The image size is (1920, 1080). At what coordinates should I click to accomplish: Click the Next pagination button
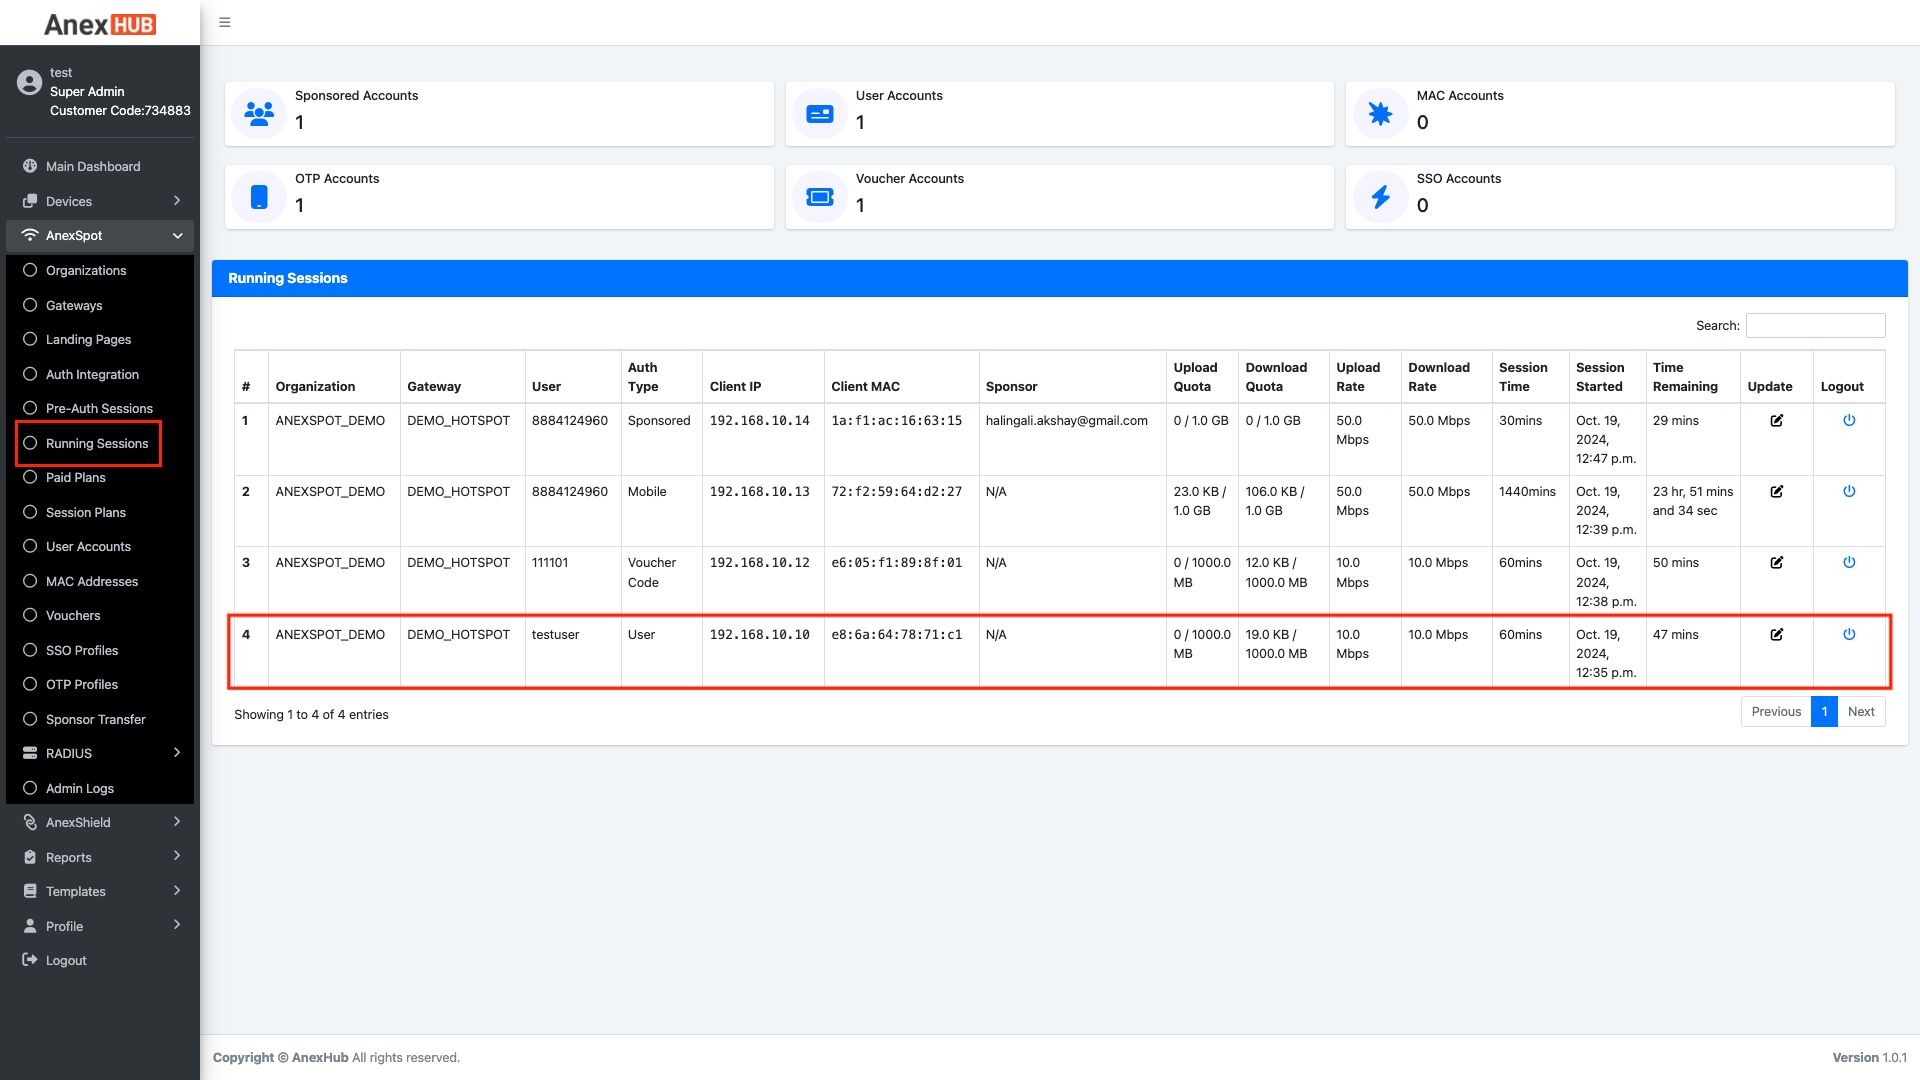coord(1861,711)
